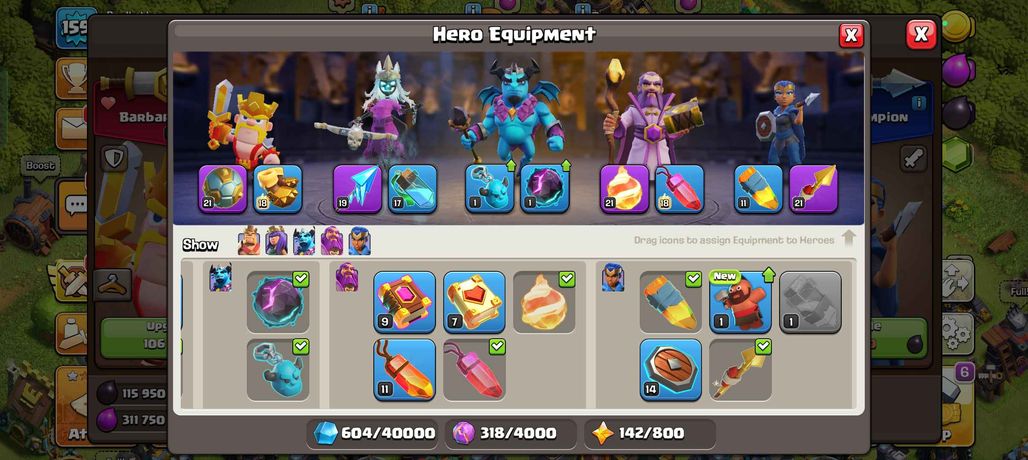Close the Hero Equipment window
Screen dimensions: 1028x460
coord(851,35)
